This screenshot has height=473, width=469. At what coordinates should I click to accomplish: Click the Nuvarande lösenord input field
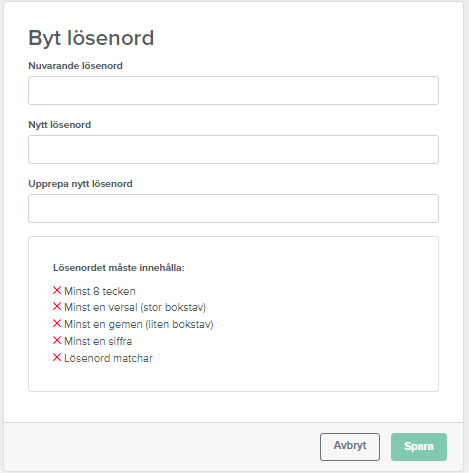coord(233,90)
